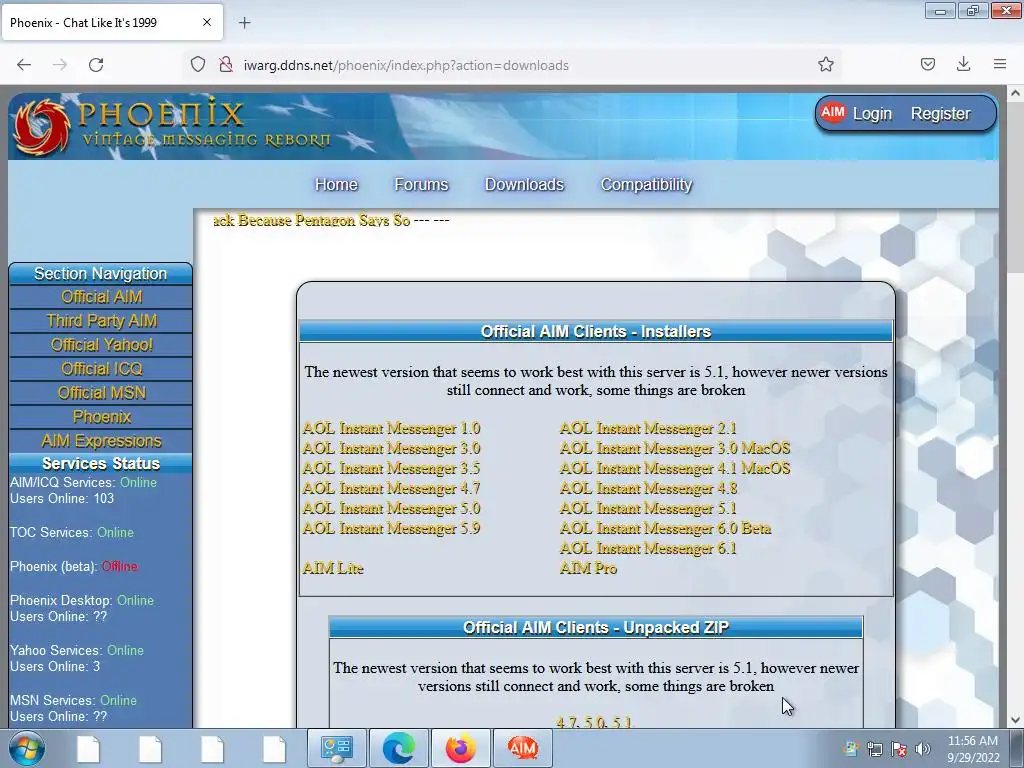Download AOL Instant Messenger 4.7
The width and height of the screenshot is (1024, 768).
391,488
